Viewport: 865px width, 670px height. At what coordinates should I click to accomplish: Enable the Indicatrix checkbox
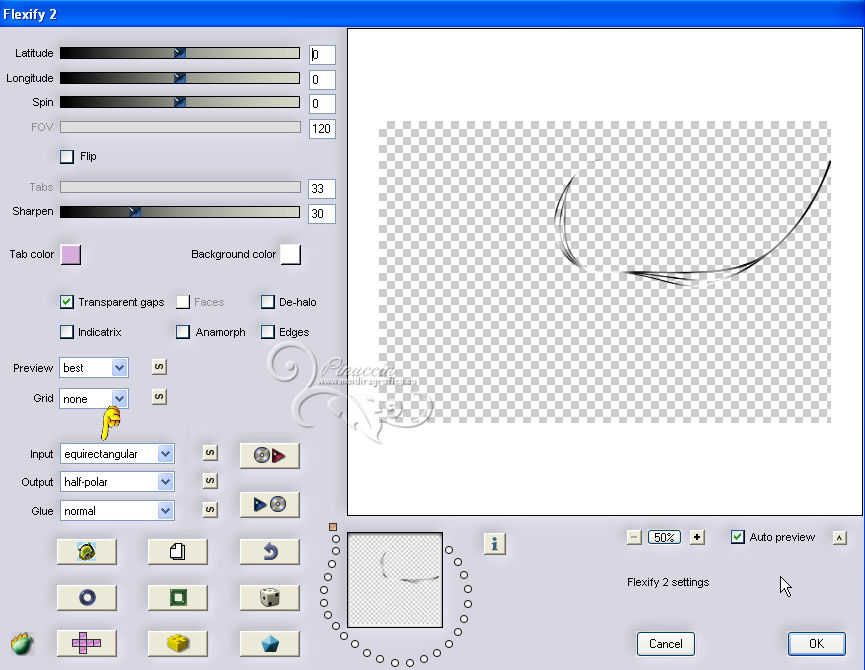pos(67,331)
